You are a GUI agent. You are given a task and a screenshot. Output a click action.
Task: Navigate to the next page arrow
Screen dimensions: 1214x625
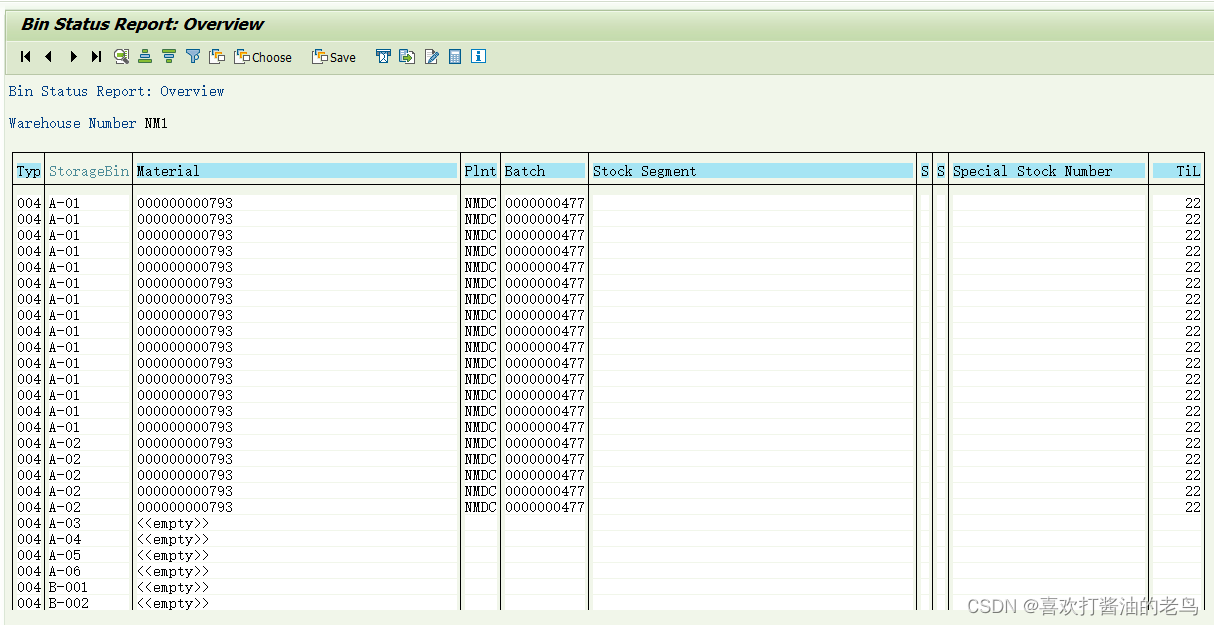[73, 57]
